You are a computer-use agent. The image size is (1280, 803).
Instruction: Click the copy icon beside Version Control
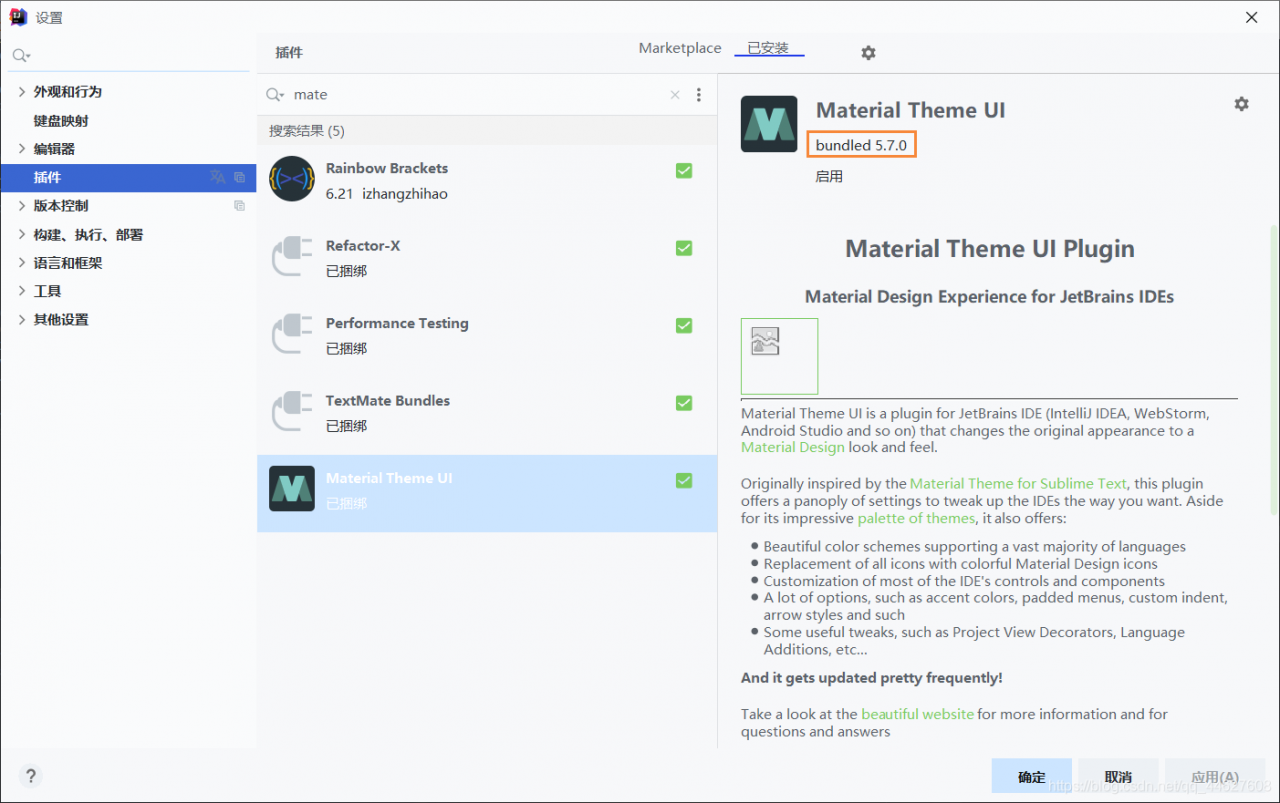239,206
